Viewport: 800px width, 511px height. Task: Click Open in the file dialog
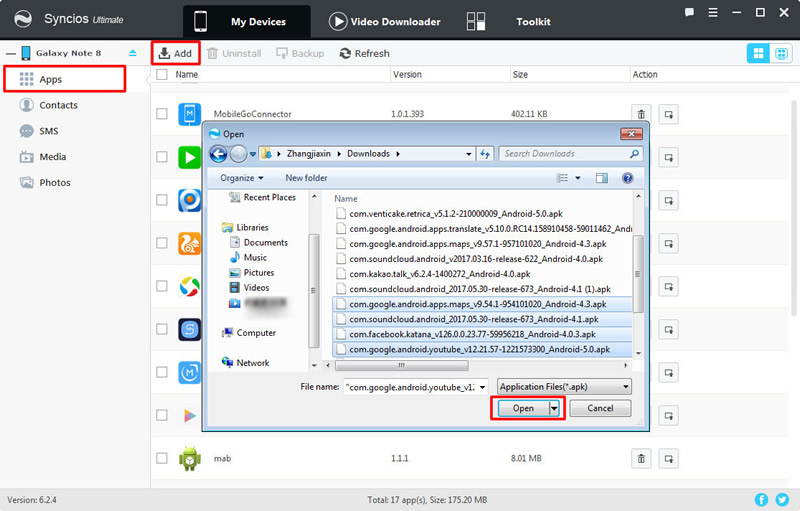tap(523, 408)
